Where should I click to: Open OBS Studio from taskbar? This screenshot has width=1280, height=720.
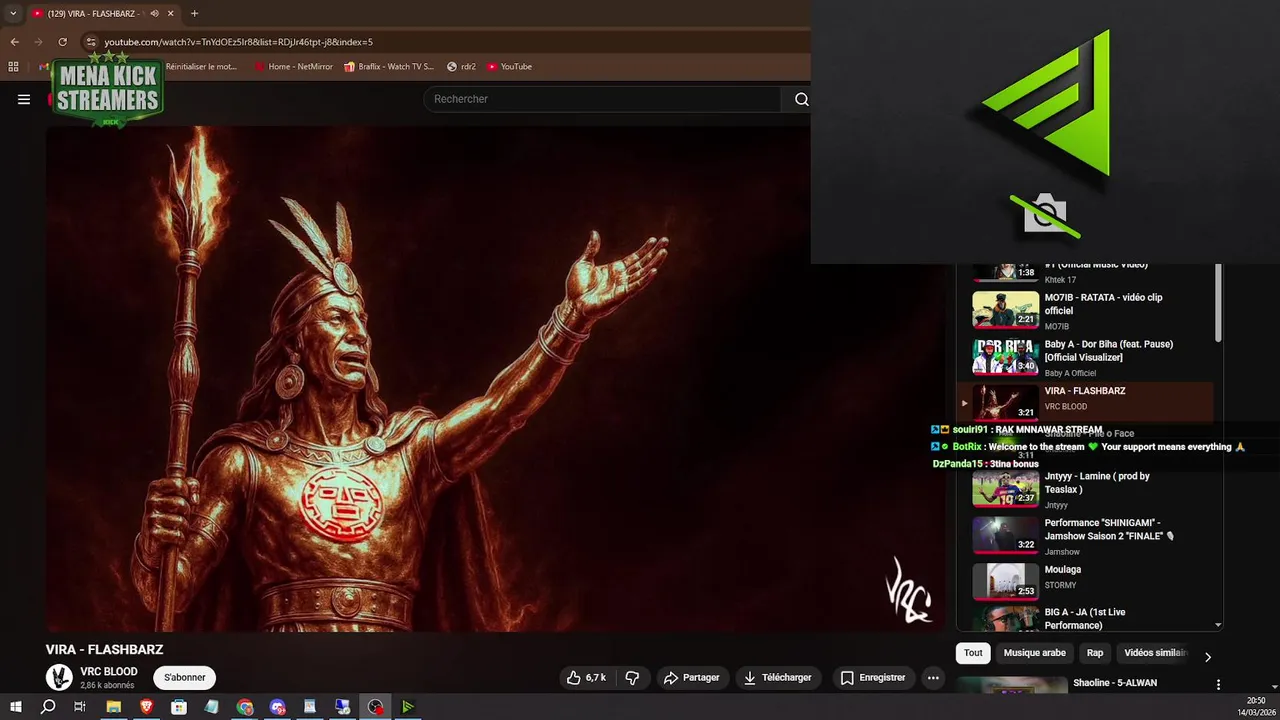pos(375,707)
